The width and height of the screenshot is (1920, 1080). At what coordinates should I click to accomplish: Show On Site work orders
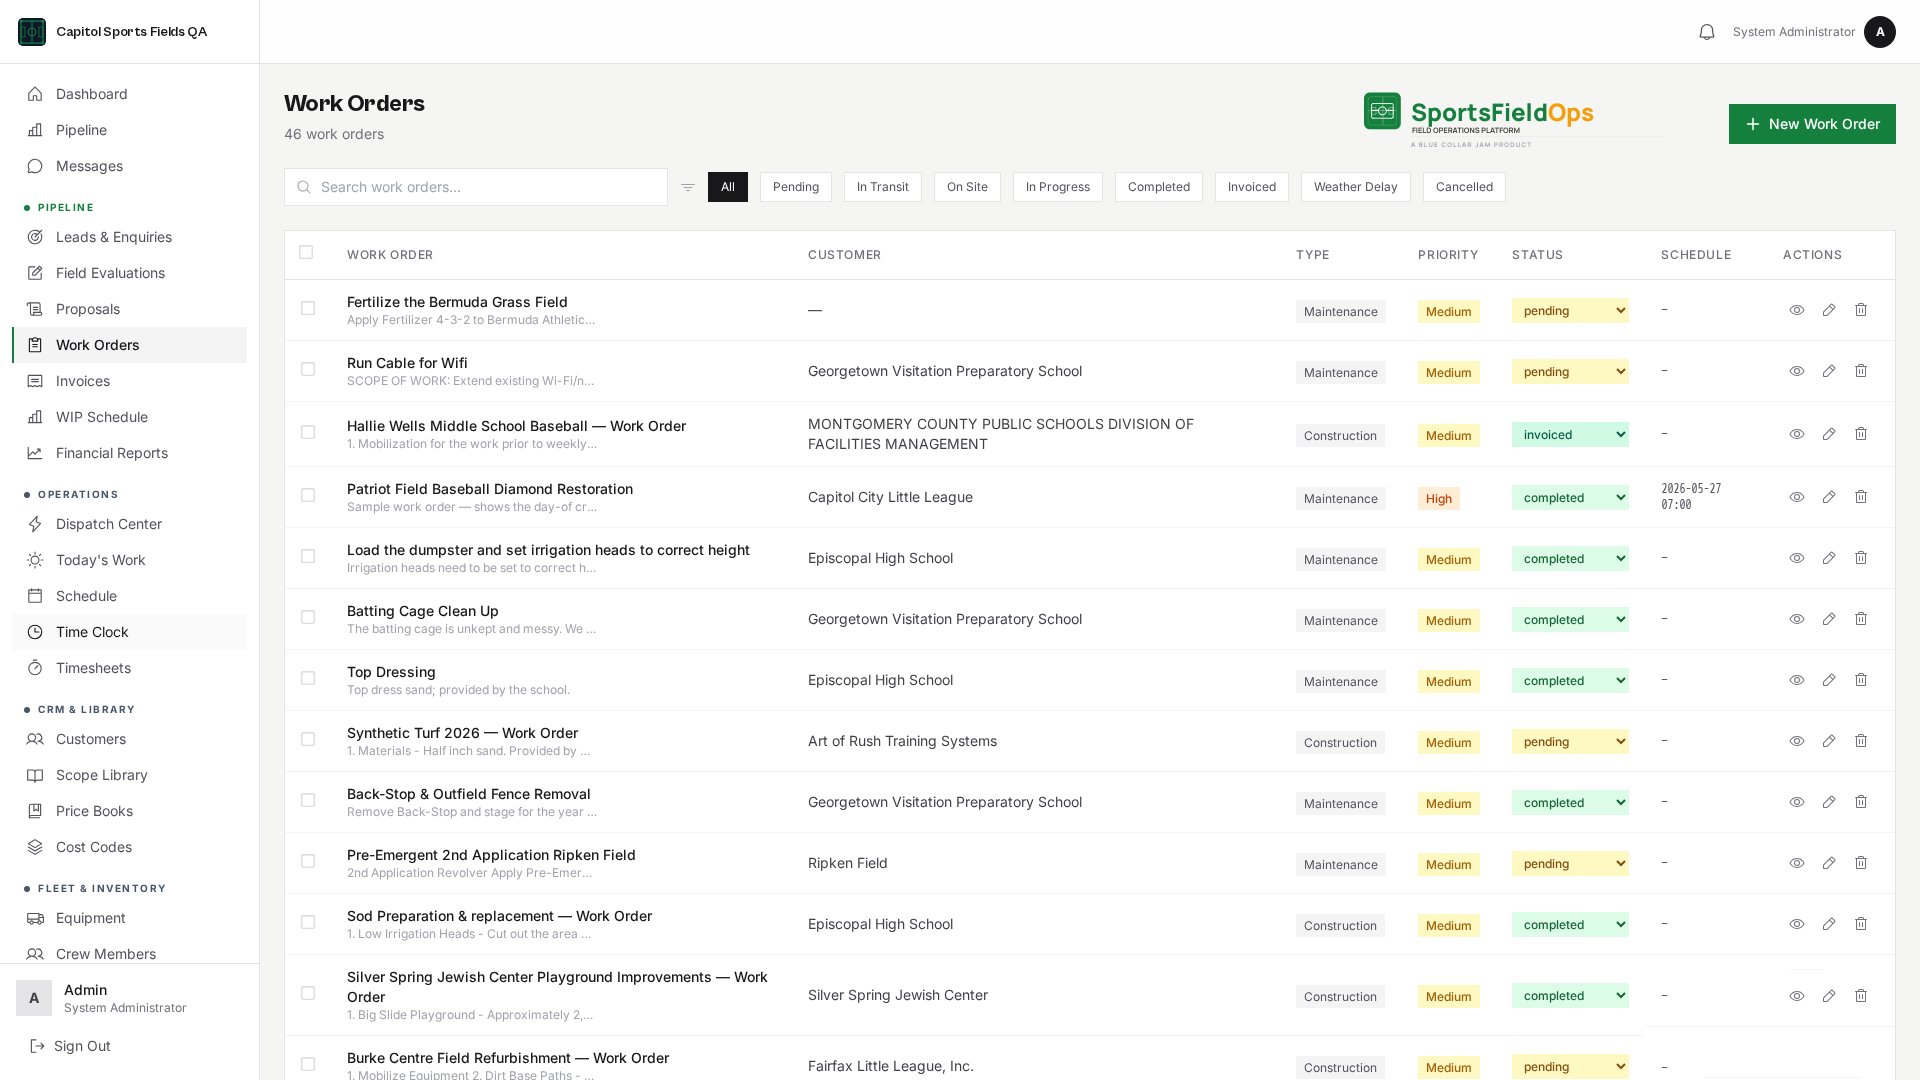967,187
